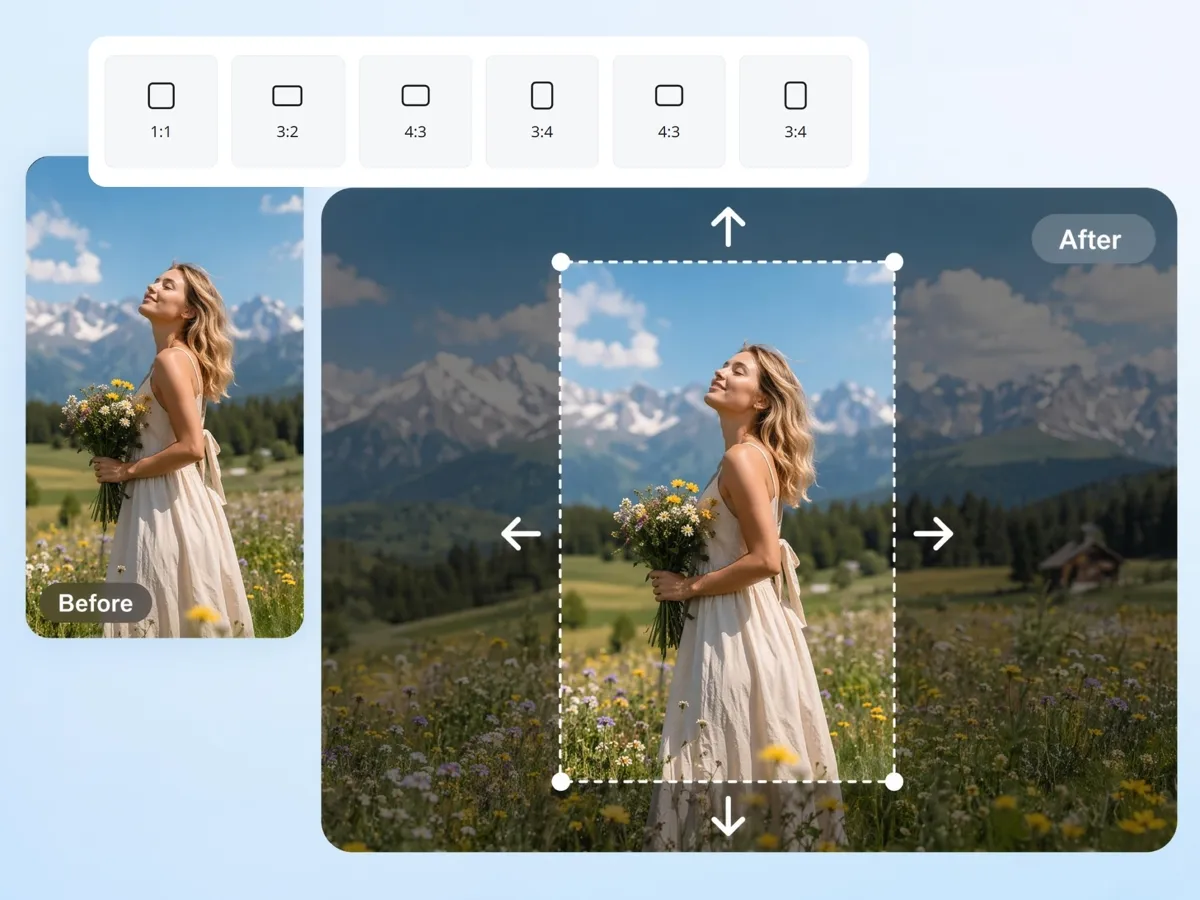Click the upward expand arrow above the crop frame
This screenshot has height=900, width=1200.
click(x=728, y=226)
